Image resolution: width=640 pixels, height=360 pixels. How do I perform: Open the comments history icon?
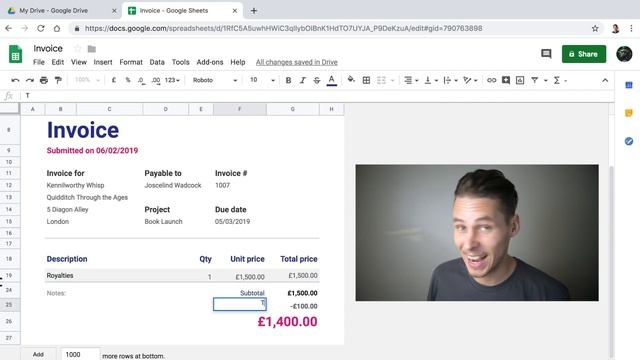point(546,54)
